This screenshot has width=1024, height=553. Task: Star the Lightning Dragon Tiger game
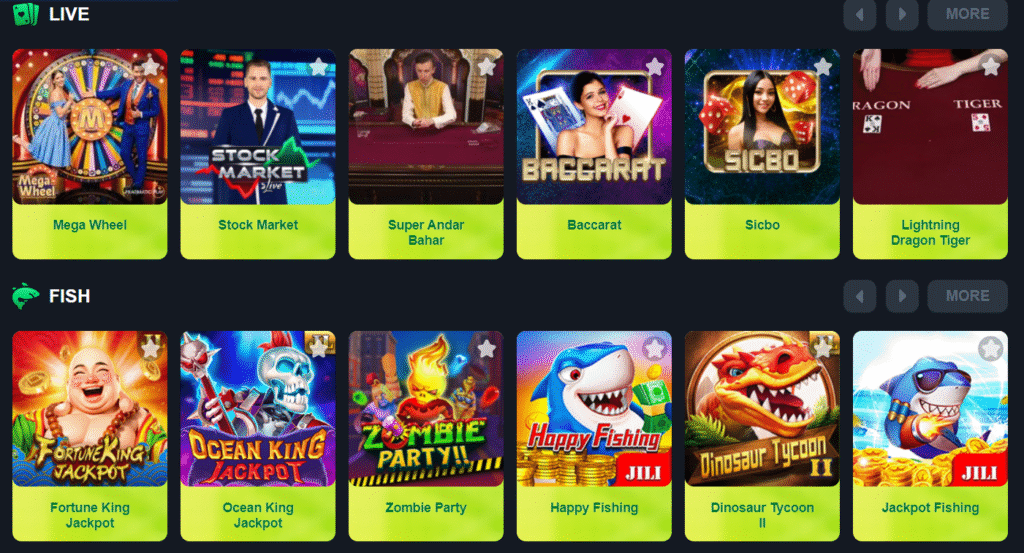click(991, 67)
